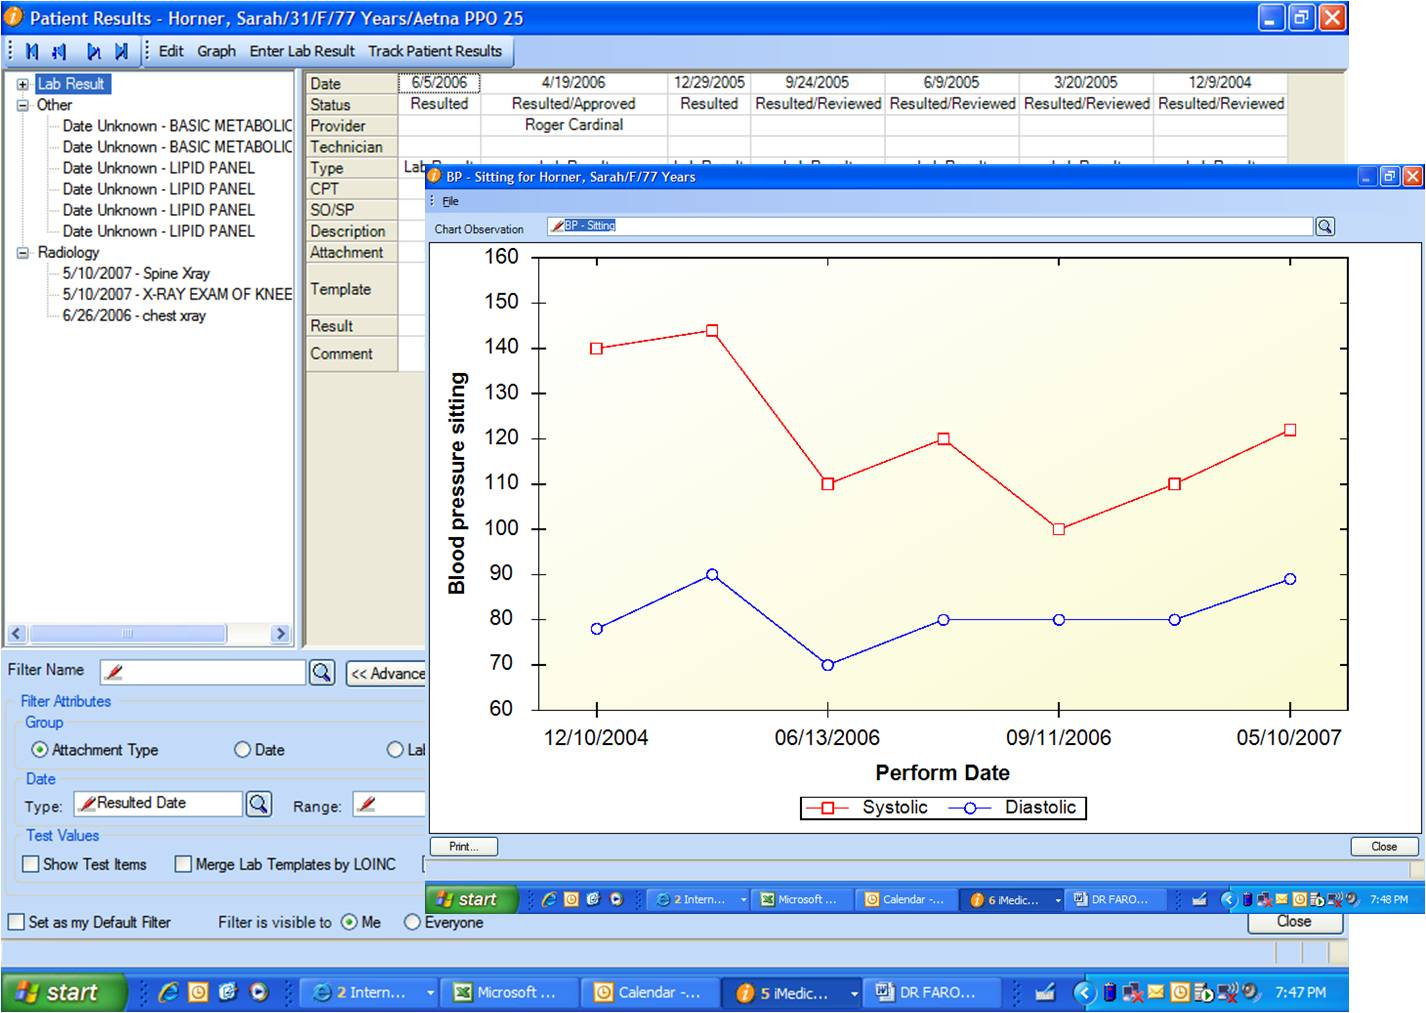The height and width of the screenshot is (1013, 1426).
Task: Open the Graph menu
Action: point(216,51)
